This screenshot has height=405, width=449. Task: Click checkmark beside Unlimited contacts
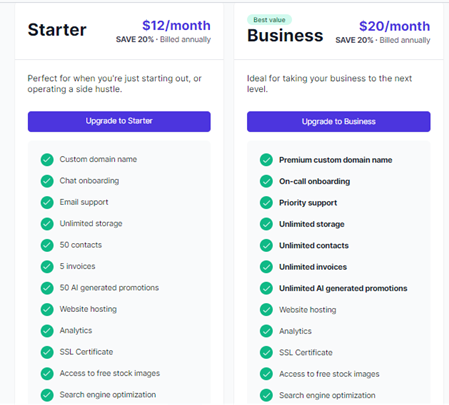tap(266, 245)
